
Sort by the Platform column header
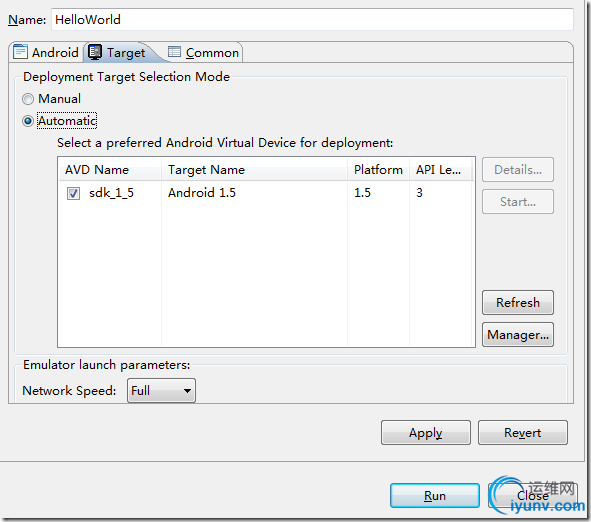[378, 170]
